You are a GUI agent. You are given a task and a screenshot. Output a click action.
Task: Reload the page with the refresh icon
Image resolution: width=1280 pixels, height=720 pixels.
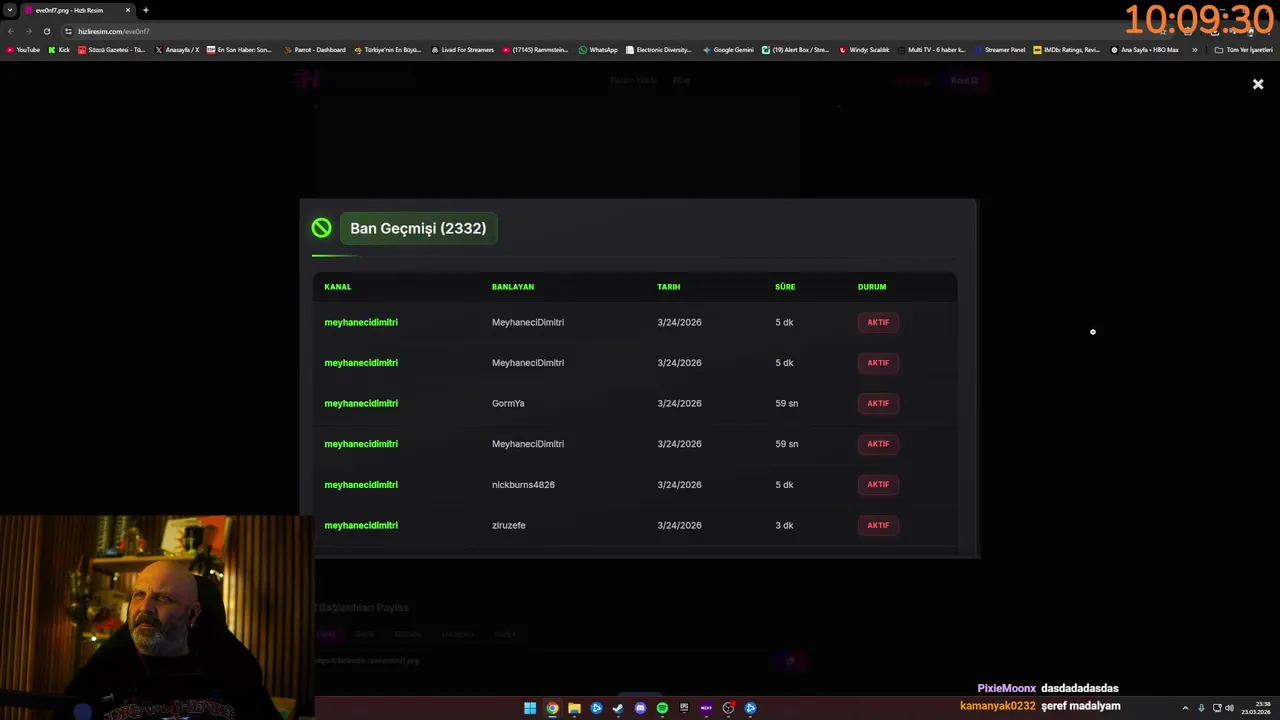coord(46,31)
